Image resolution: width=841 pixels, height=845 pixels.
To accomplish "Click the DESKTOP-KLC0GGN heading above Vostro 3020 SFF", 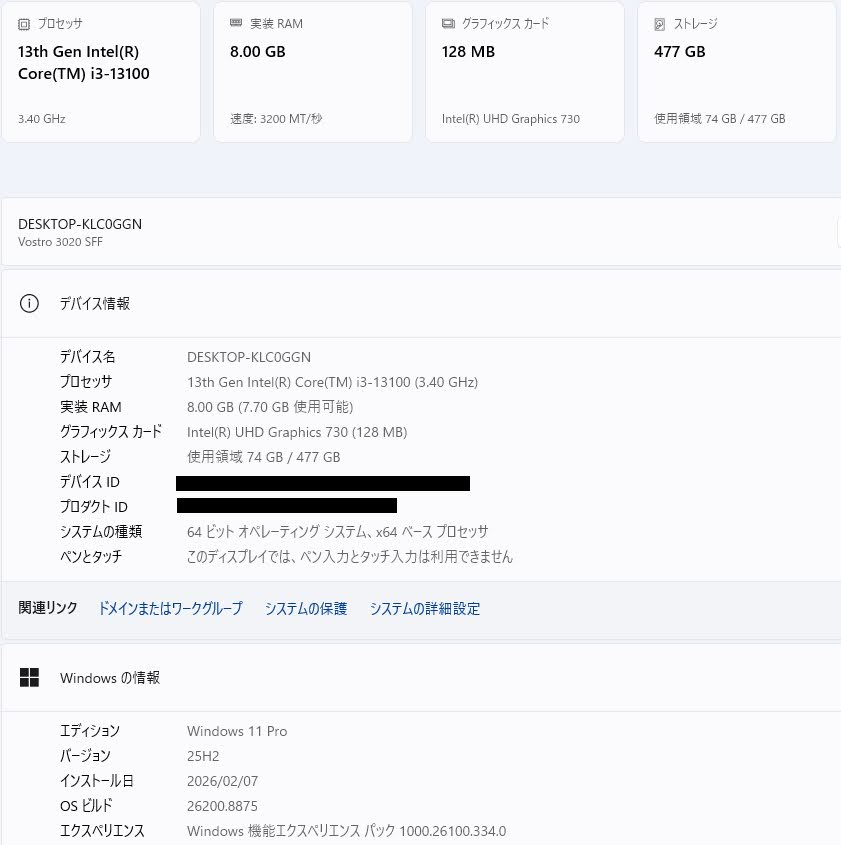I will click(x=80, y=224).
